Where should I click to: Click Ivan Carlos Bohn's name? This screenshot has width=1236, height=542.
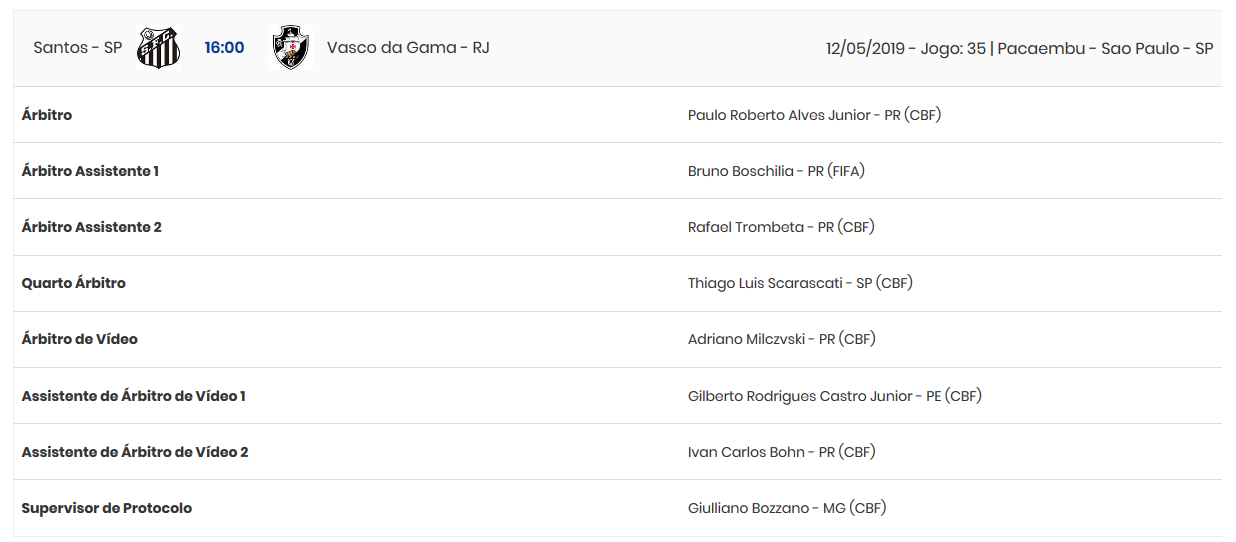(x=781, y=452)
